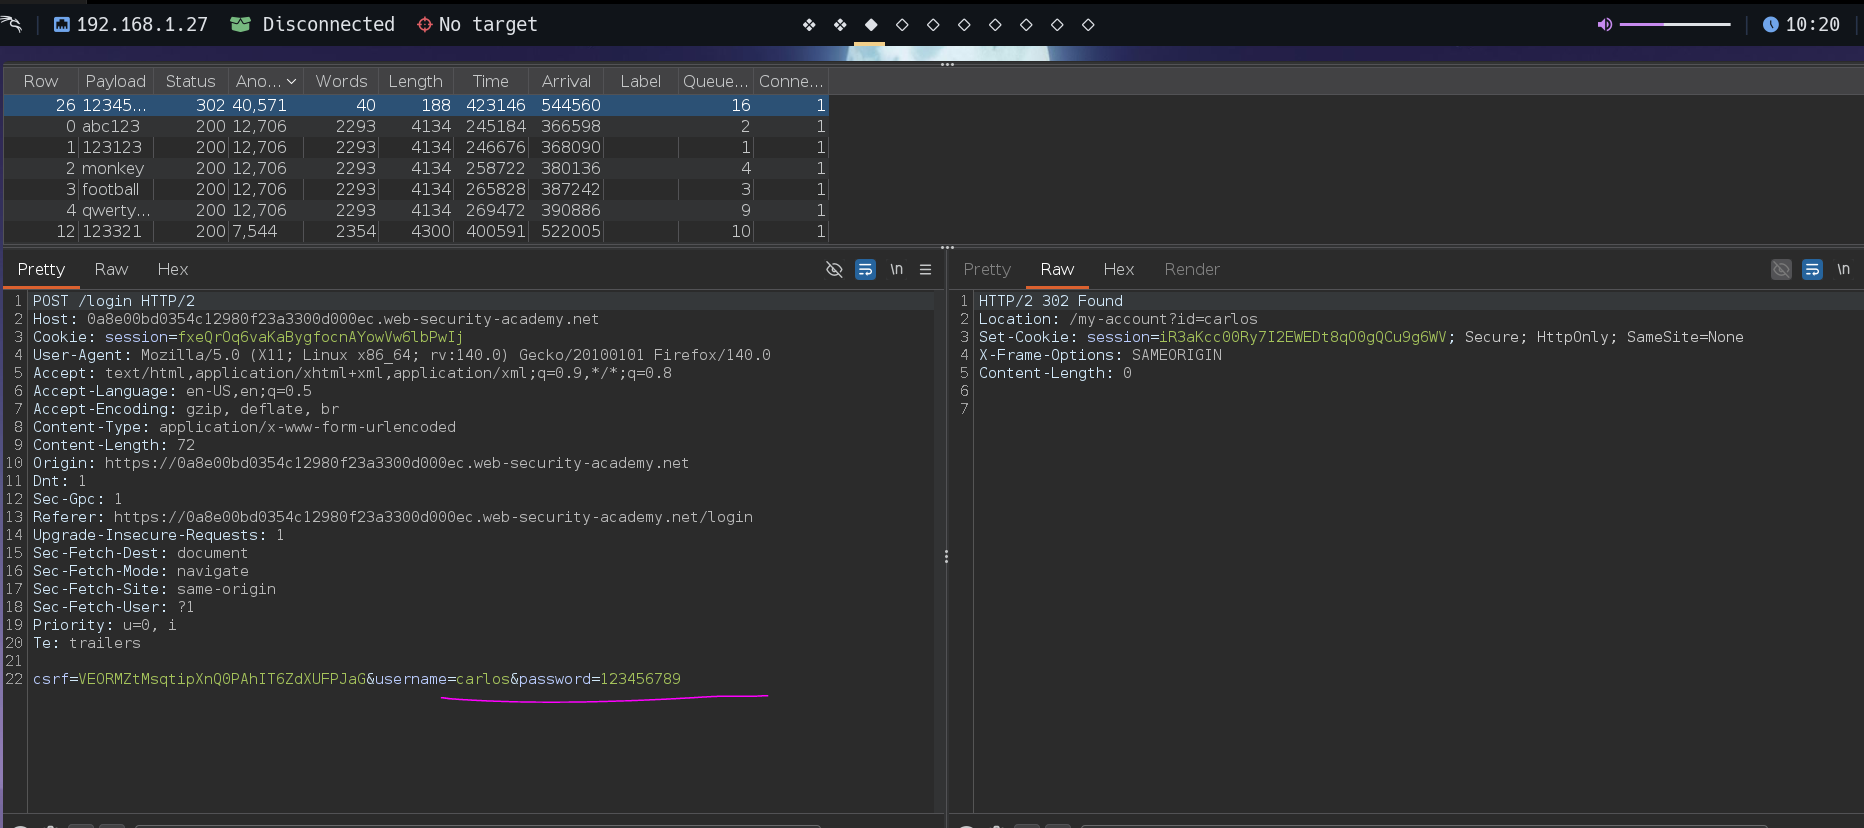Switch request view to Pretty tab
This screenshot has width=1864, height=828.
(41, 269)
